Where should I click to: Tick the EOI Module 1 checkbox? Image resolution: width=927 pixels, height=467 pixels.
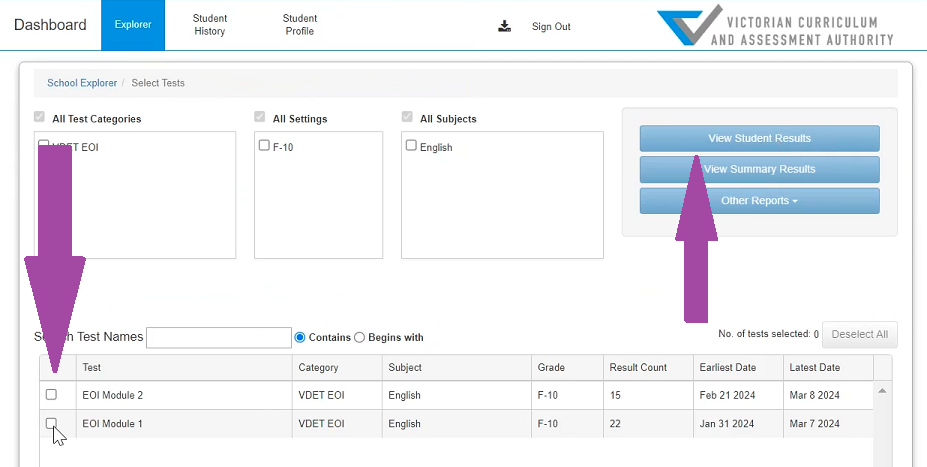point(51,423)
